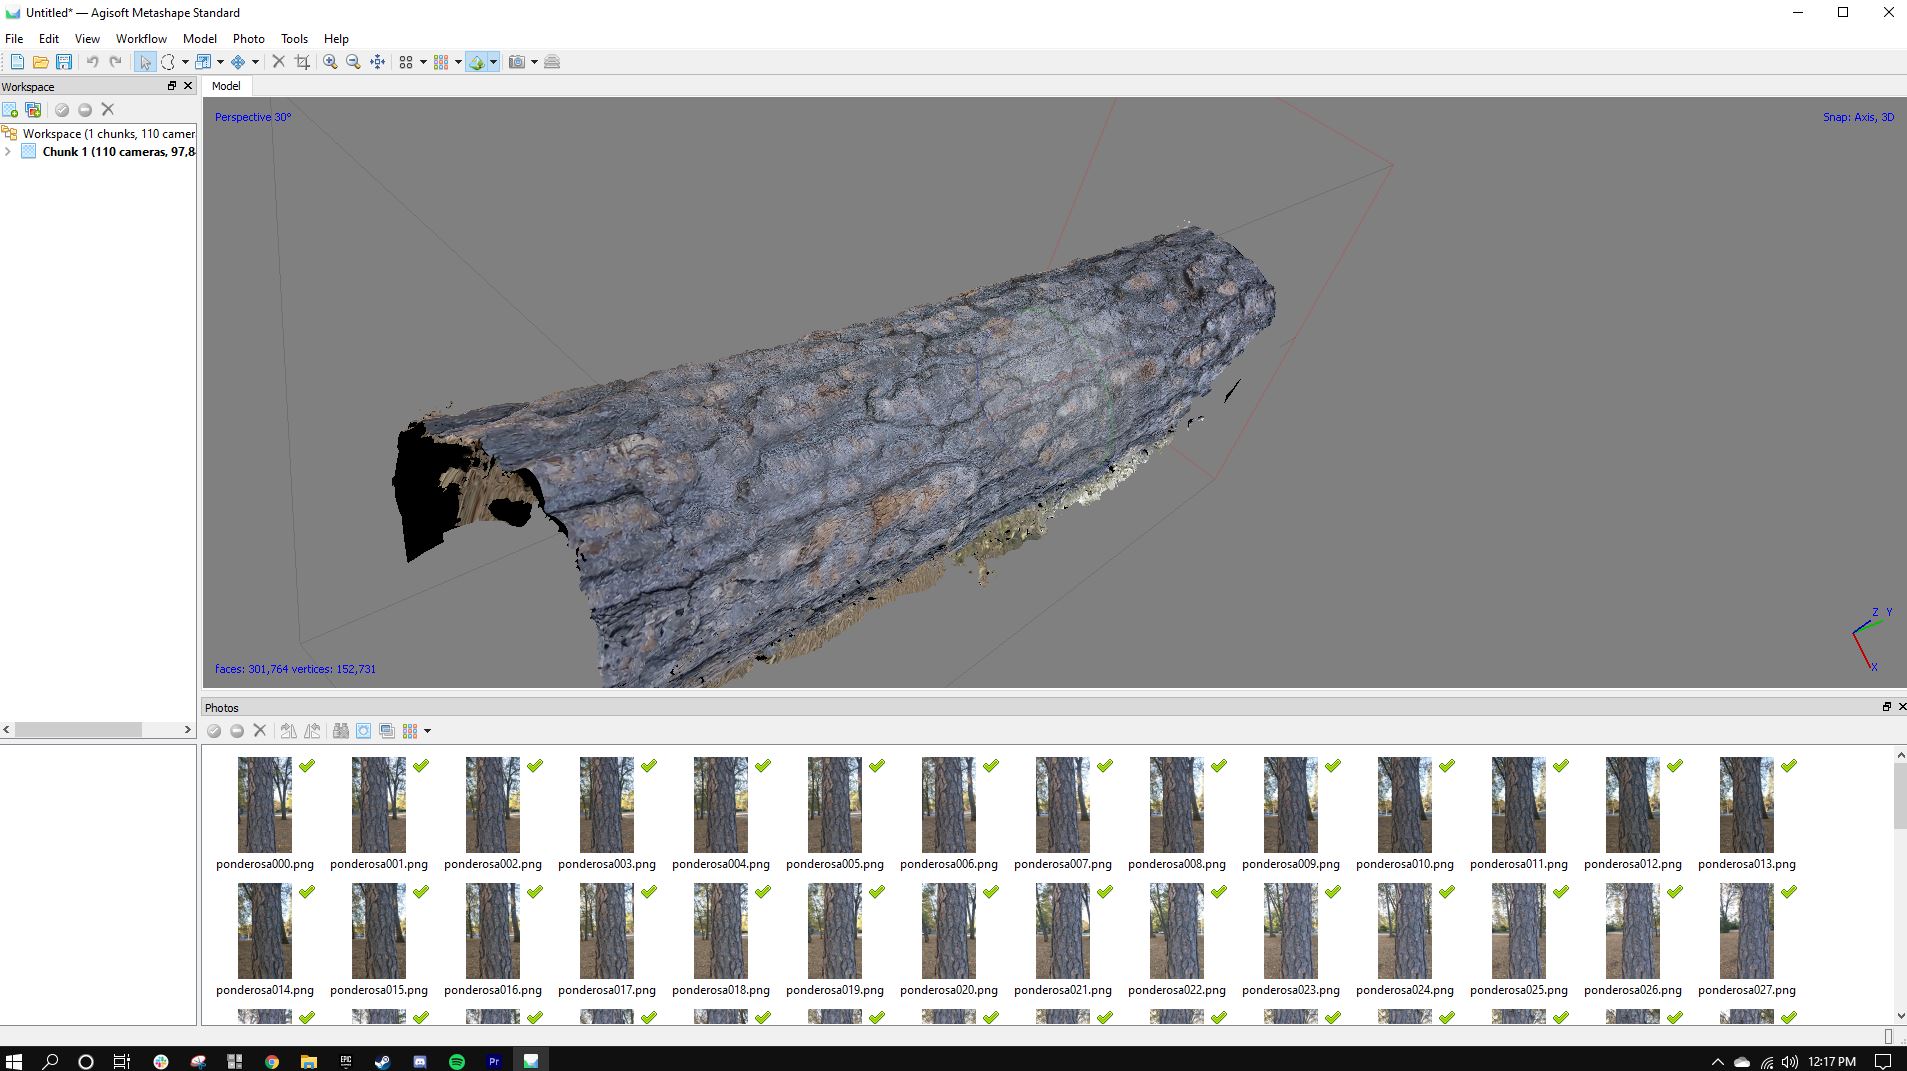Screen dimensions: 1907x1071
Task: Toggle the textured model view button
Action: click(477, 62)
